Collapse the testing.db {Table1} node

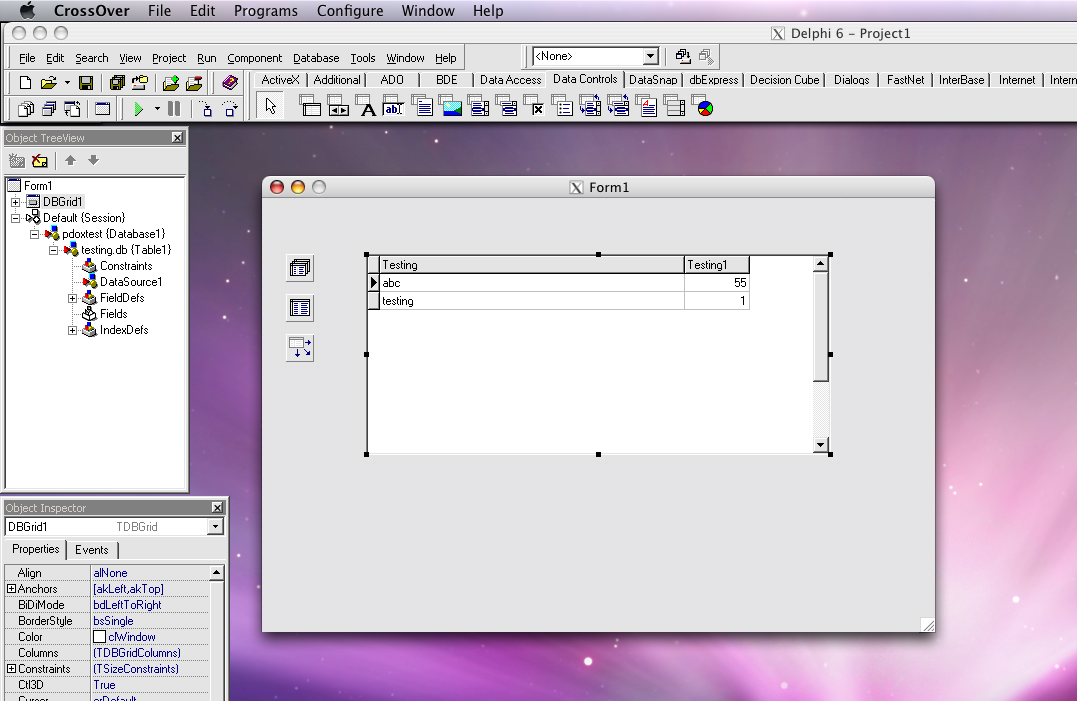(54, 250)
